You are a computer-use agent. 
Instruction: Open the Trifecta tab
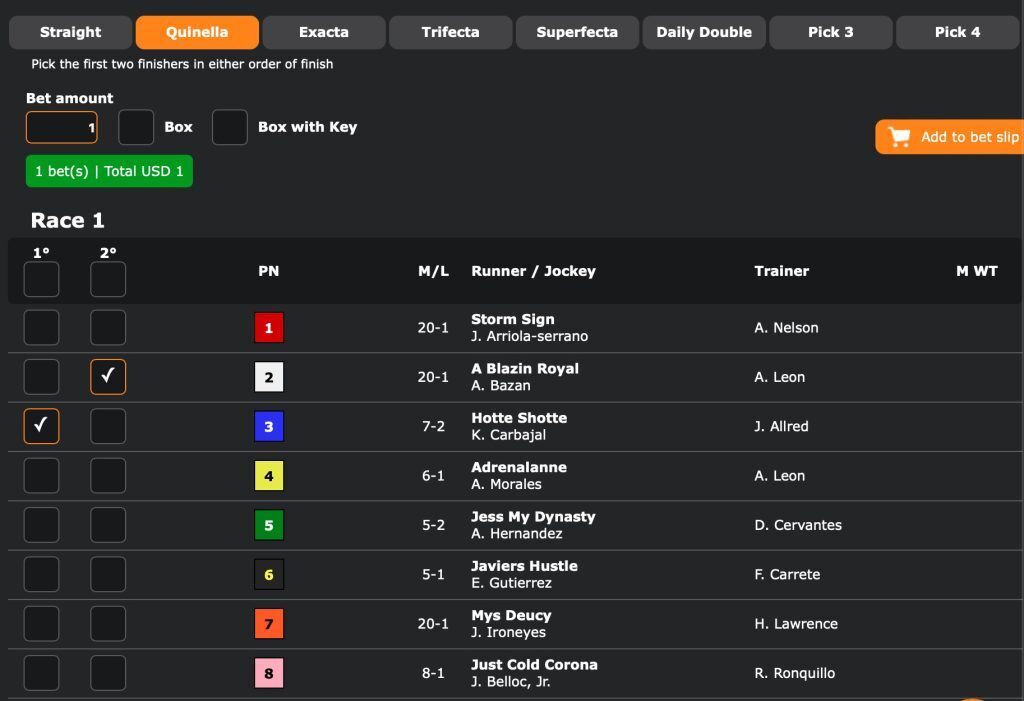[x=451, y=32]
